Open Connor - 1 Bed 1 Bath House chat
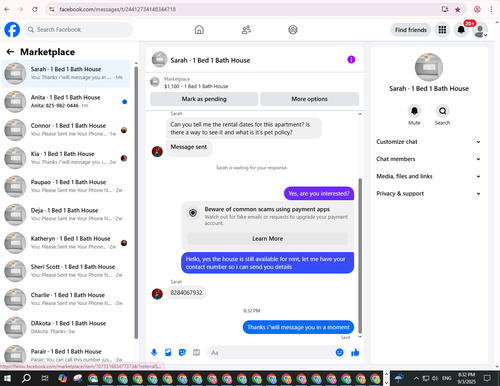The height and width of the screenshot is (386, 500). (66, 130)
